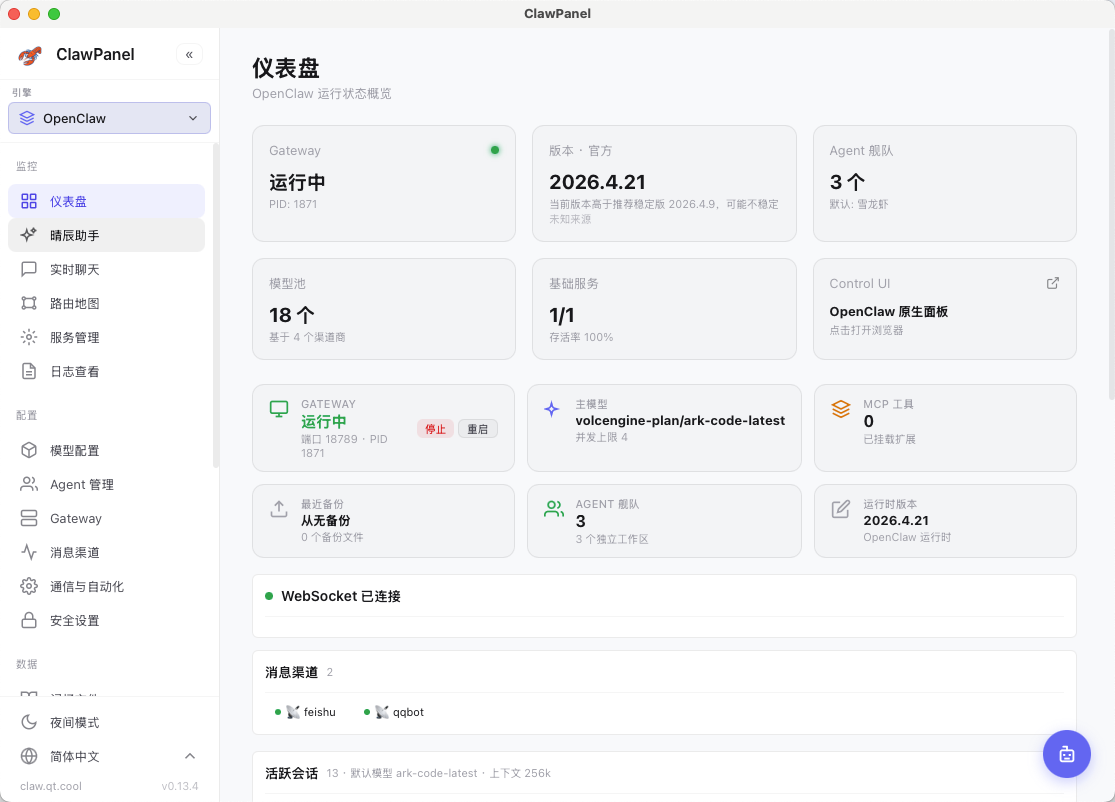Click the Agent 舰队 people icon

[553, 509]
